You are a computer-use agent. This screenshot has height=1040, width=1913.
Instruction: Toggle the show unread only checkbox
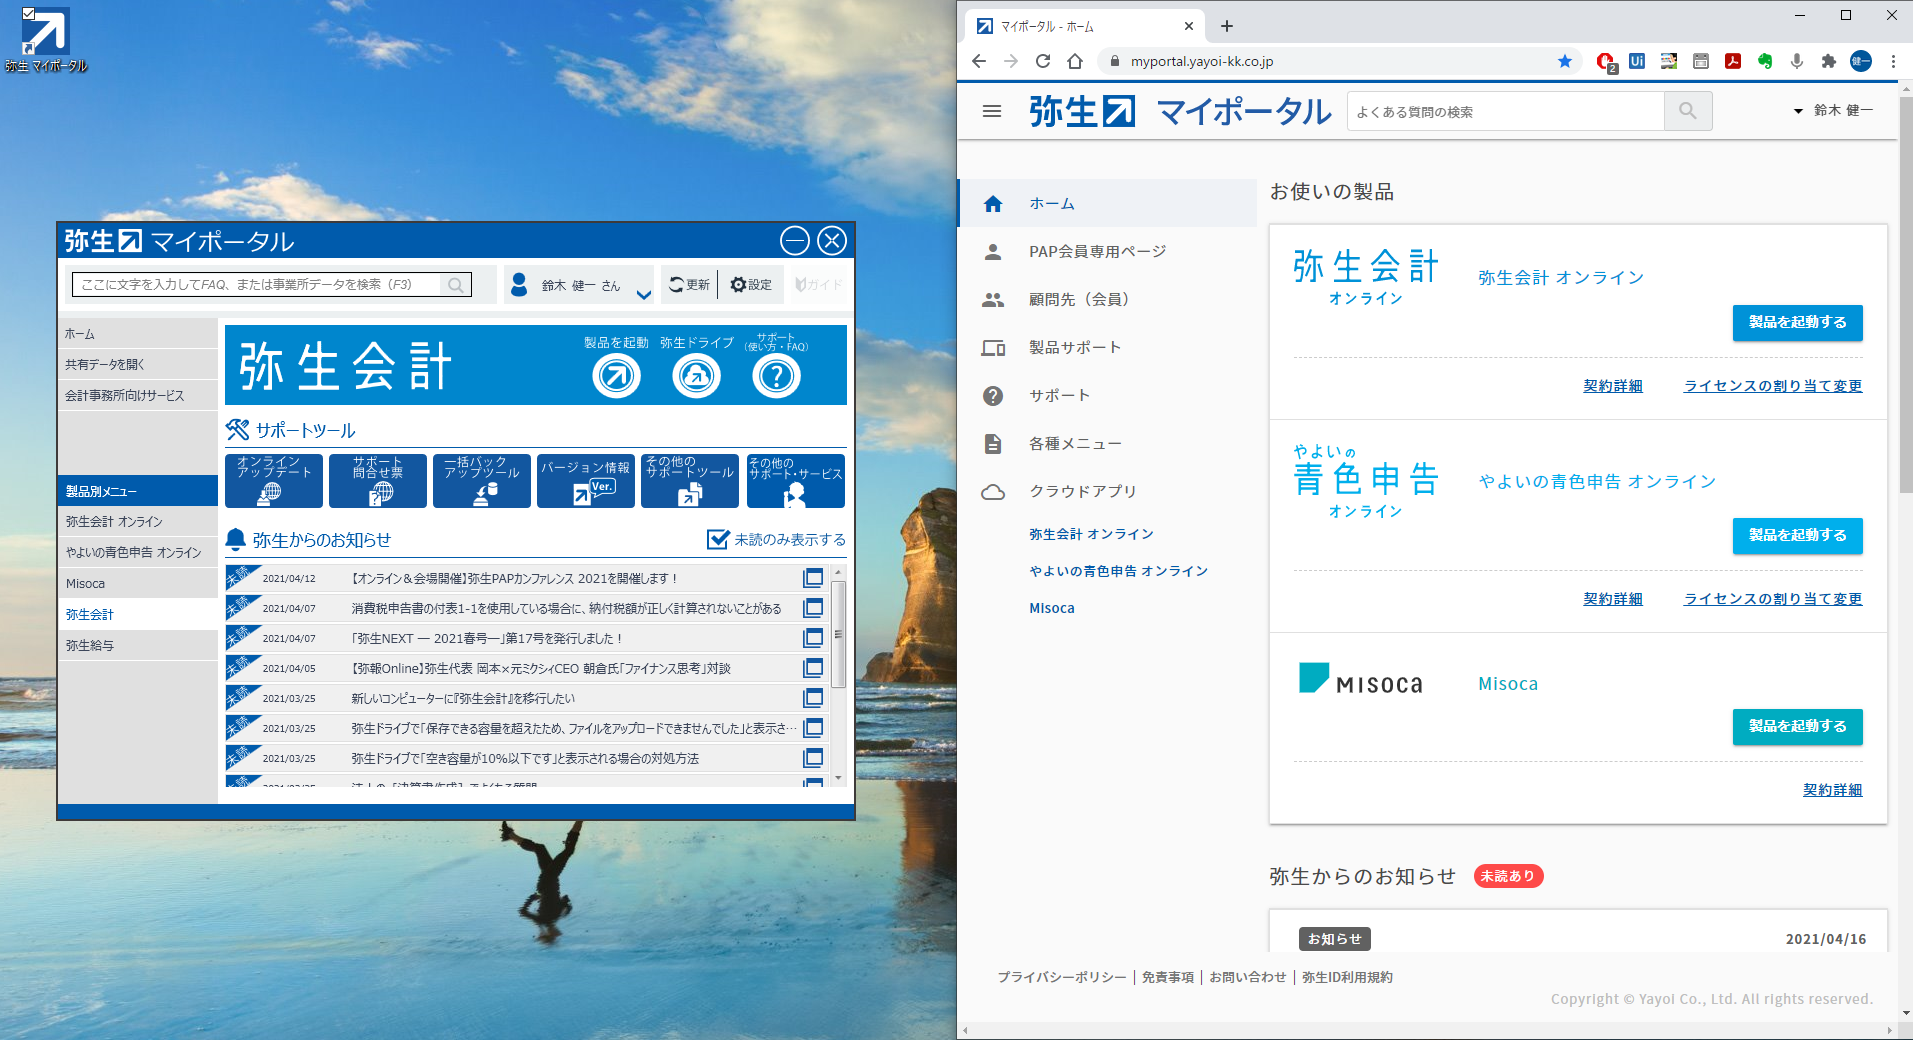coord(718,540)
